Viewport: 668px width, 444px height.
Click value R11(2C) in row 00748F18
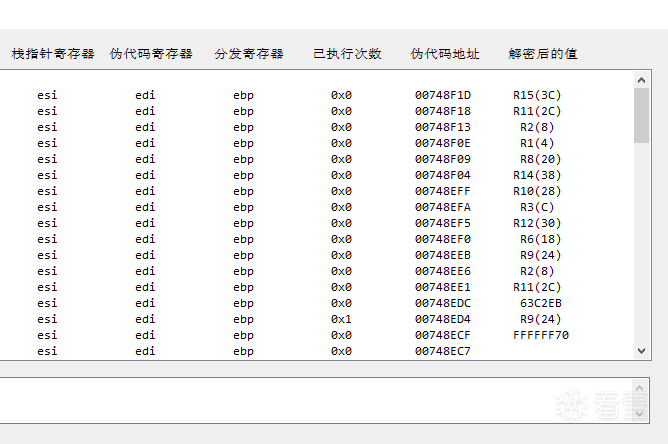(537, 111)
